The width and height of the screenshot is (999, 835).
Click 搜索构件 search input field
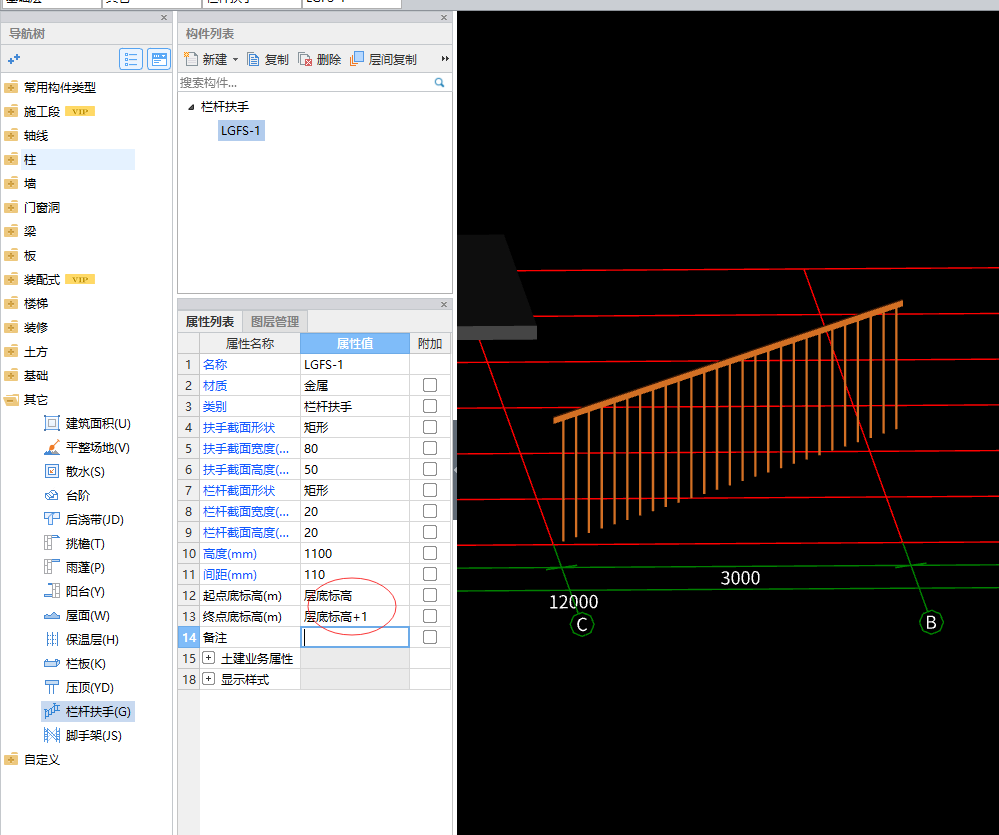click(305, 83)
